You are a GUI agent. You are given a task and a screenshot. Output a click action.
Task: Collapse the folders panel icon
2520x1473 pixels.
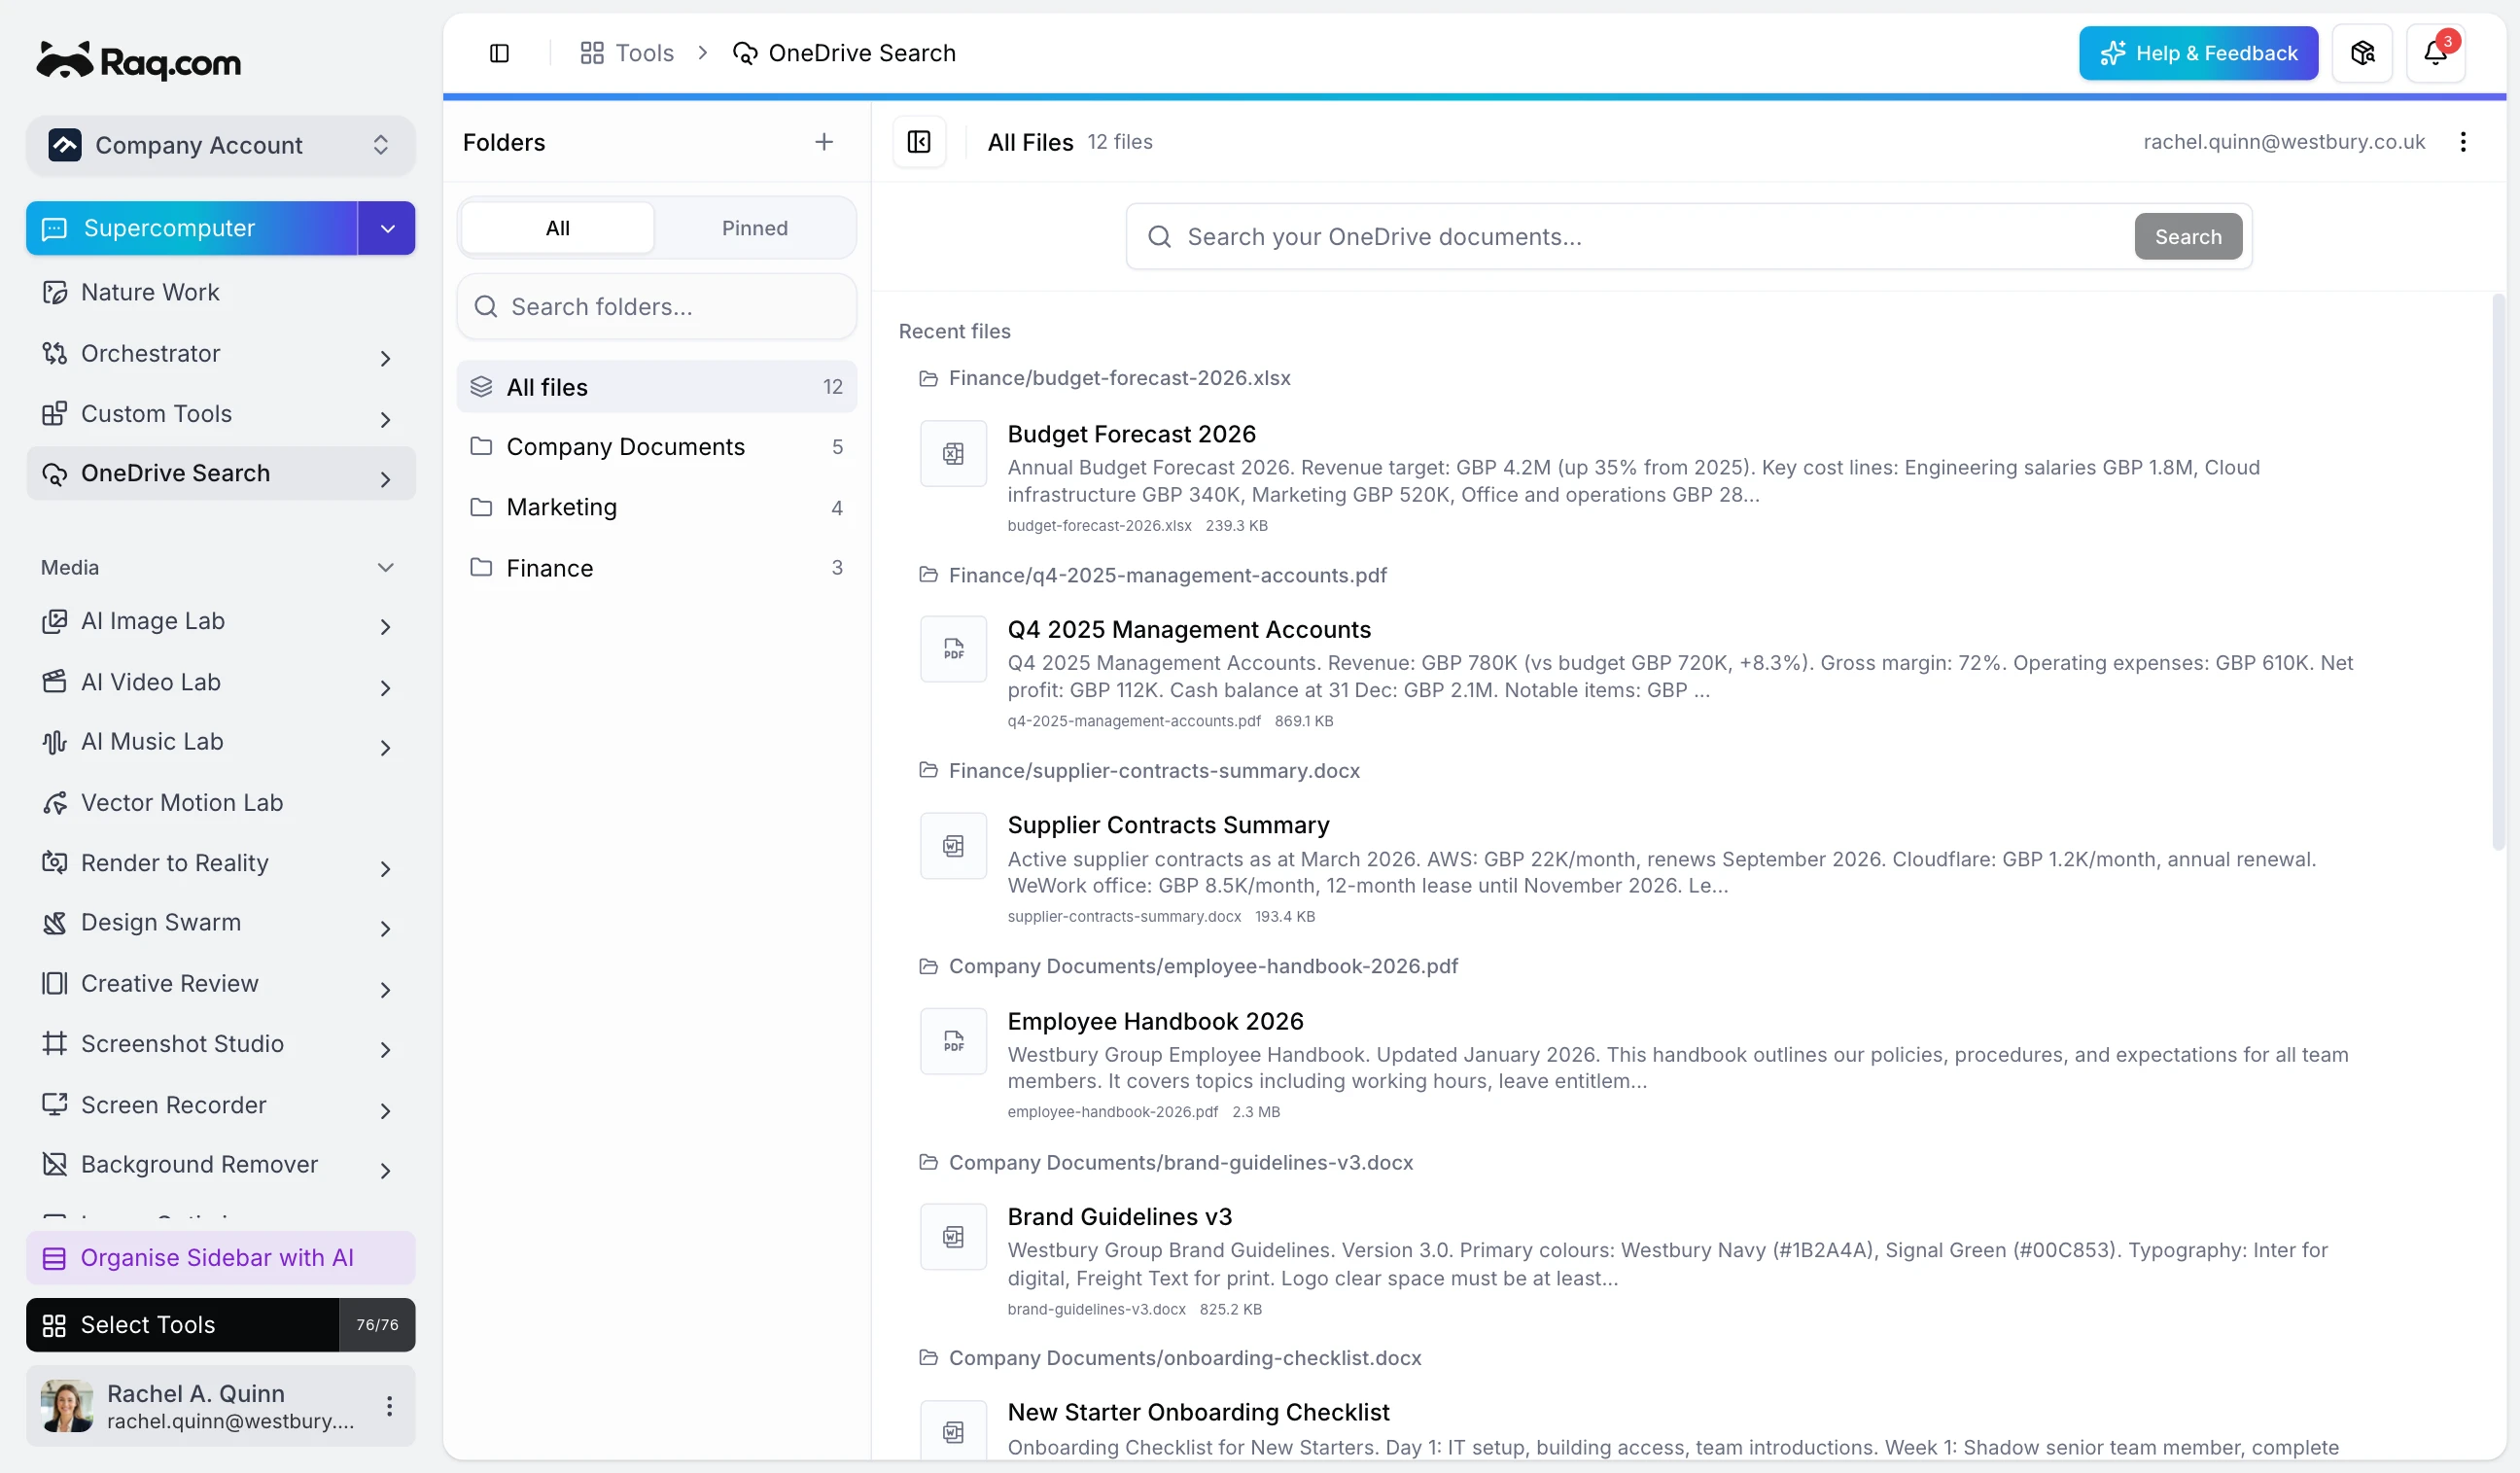919,142
